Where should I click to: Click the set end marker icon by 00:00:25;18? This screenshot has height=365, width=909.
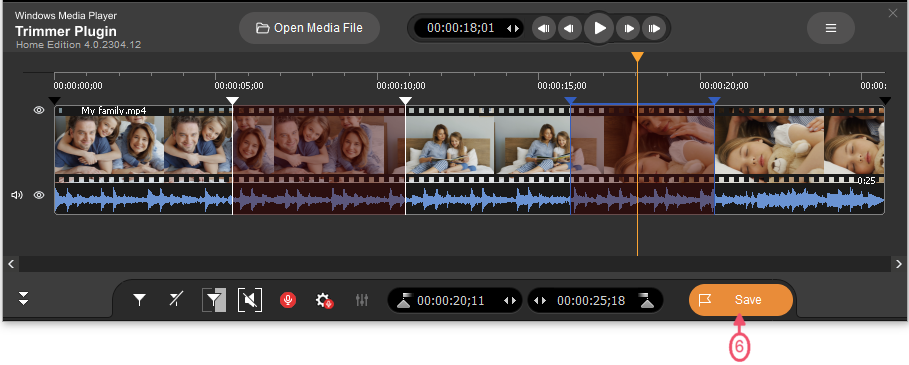point(646,300)
